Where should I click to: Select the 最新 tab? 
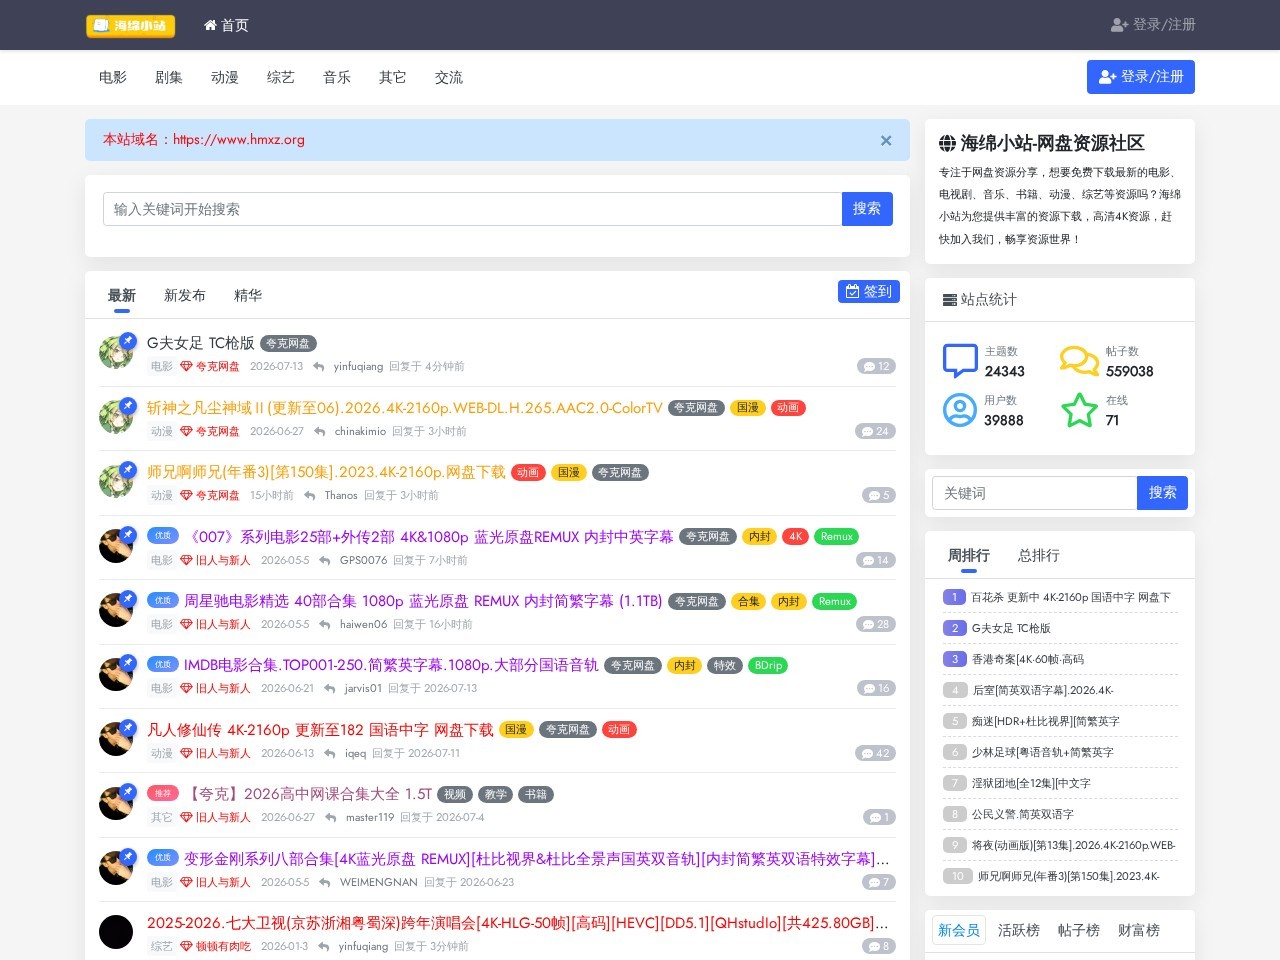[x=122, y=295]
